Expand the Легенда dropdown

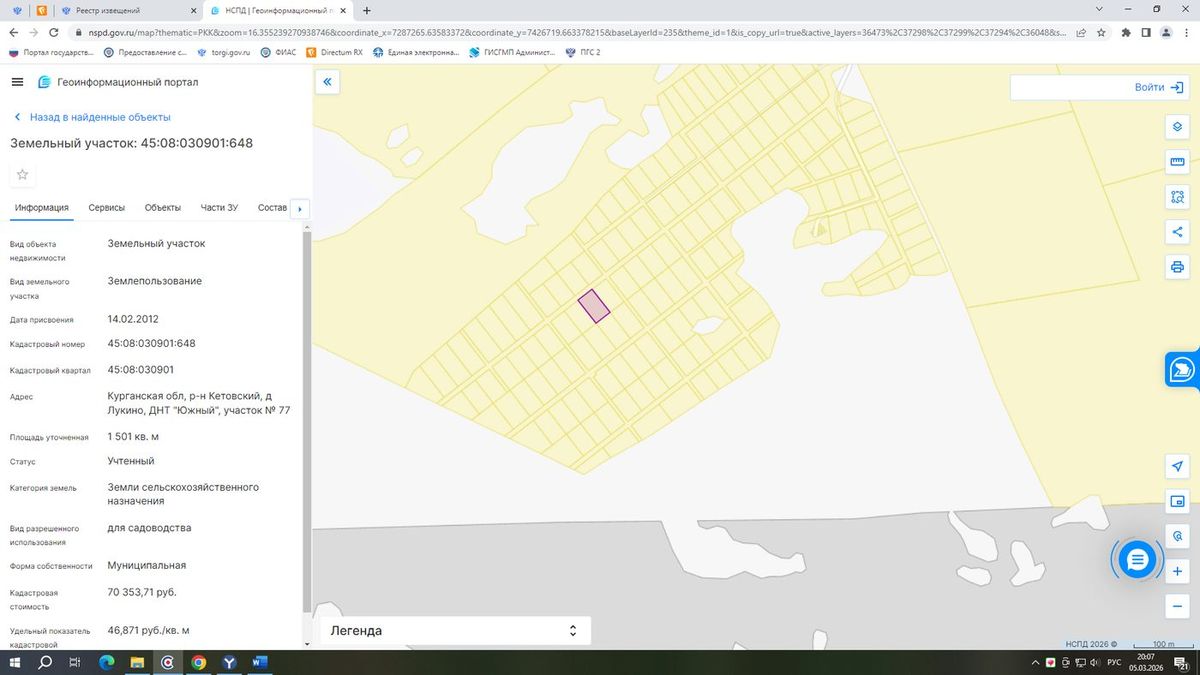pyautogui.click(x=455, y=631)
